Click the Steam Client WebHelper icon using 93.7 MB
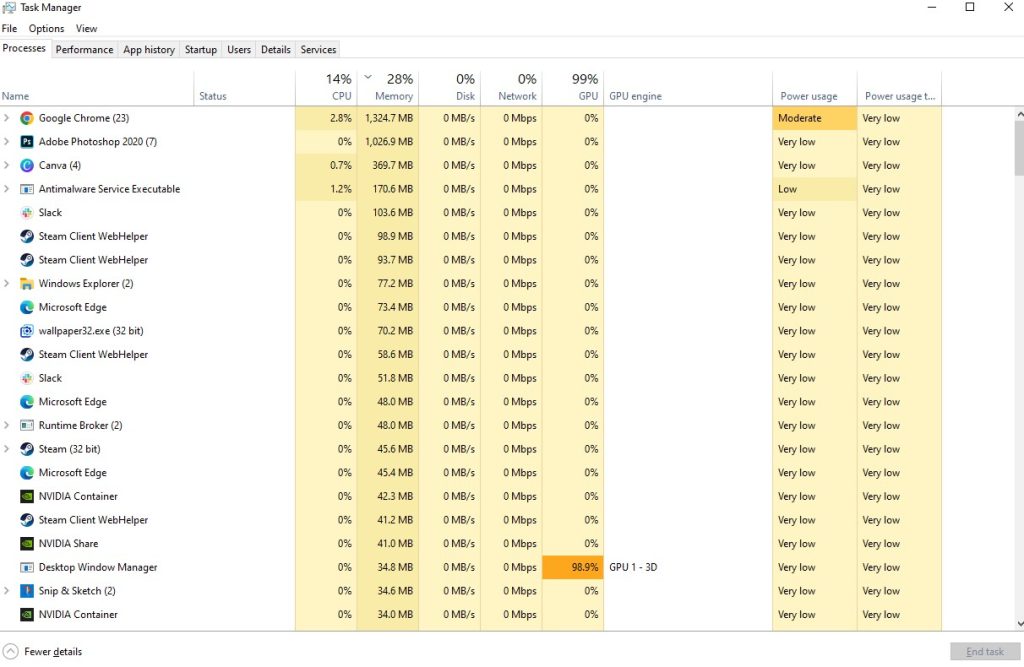Screen dimensions: 1024x667 pos(27,259)
